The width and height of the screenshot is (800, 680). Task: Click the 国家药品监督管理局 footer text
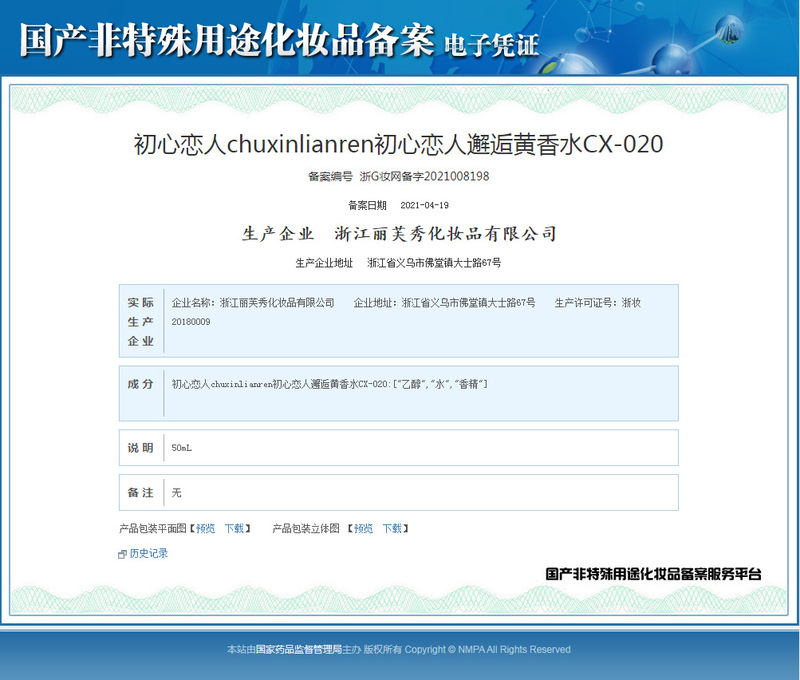click(298, 649)
